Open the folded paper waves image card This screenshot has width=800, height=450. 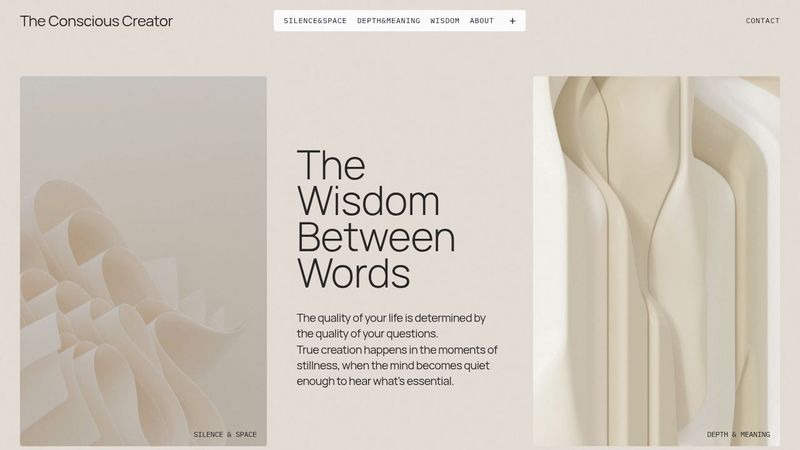pyautogui.click(x=143, y=261)
